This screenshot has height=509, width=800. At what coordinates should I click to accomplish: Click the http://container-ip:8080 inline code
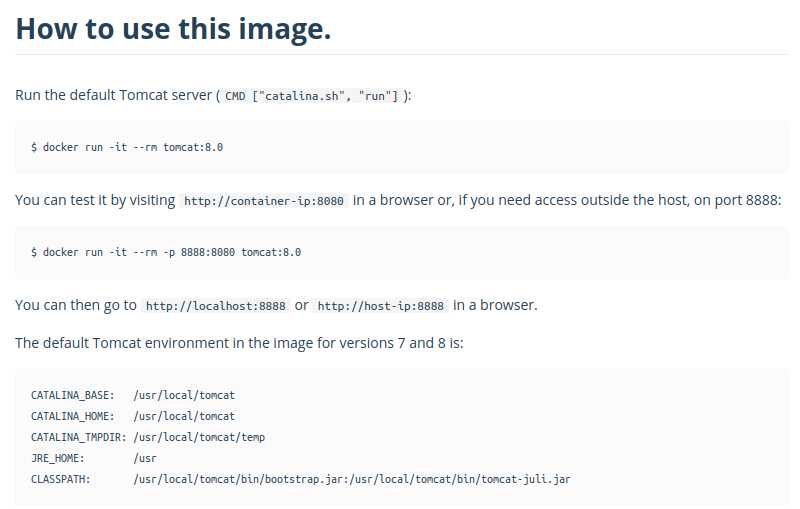click(x=264, y=201)
